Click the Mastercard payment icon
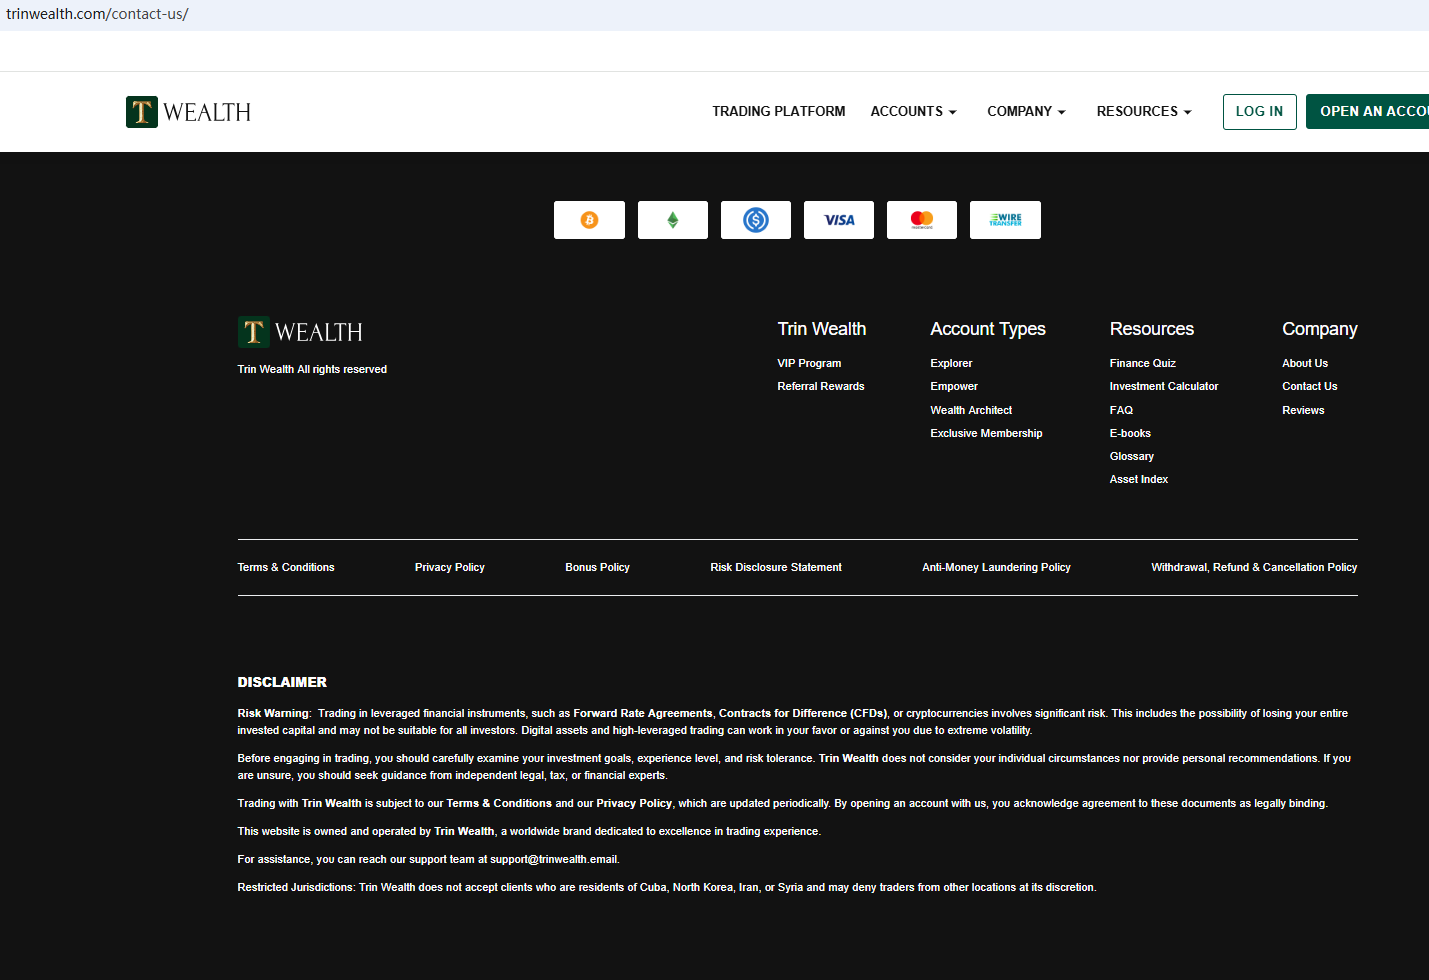1429x980 pixels. point(921,220)
